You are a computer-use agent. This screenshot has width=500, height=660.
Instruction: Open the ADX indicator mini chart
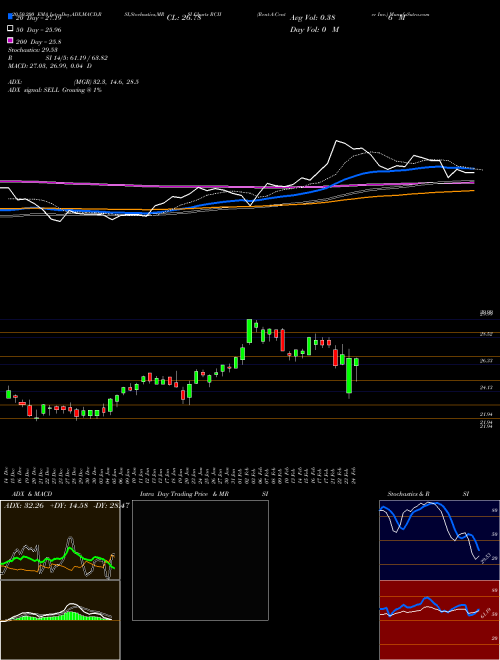[x=60, y=540]
